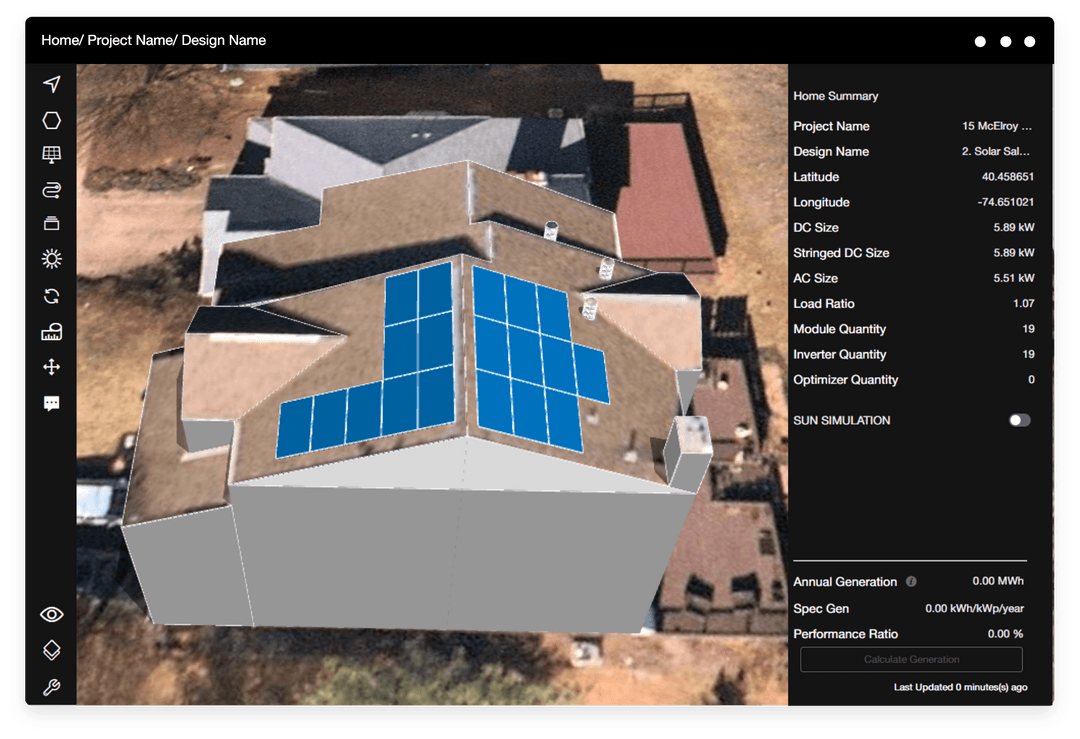Open the stringing wire tool
Viewport: 1080px width, 739px height.
pyautogui.click(x=52, y=190)
